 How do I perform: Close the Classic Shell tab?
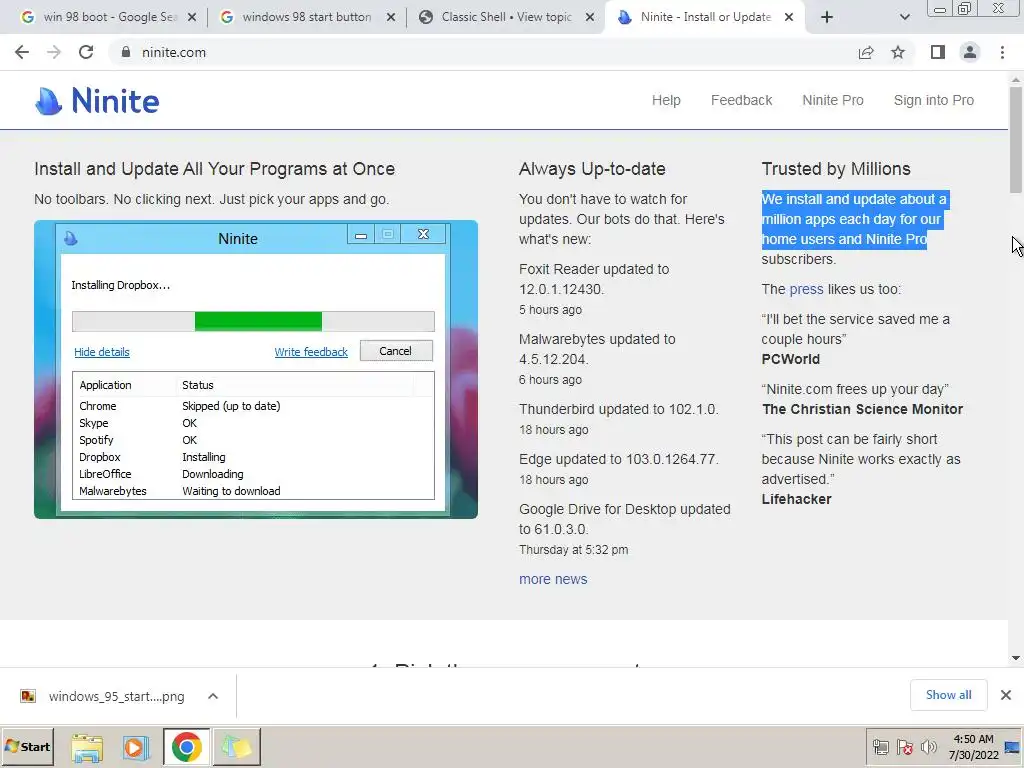click(590, 17)
